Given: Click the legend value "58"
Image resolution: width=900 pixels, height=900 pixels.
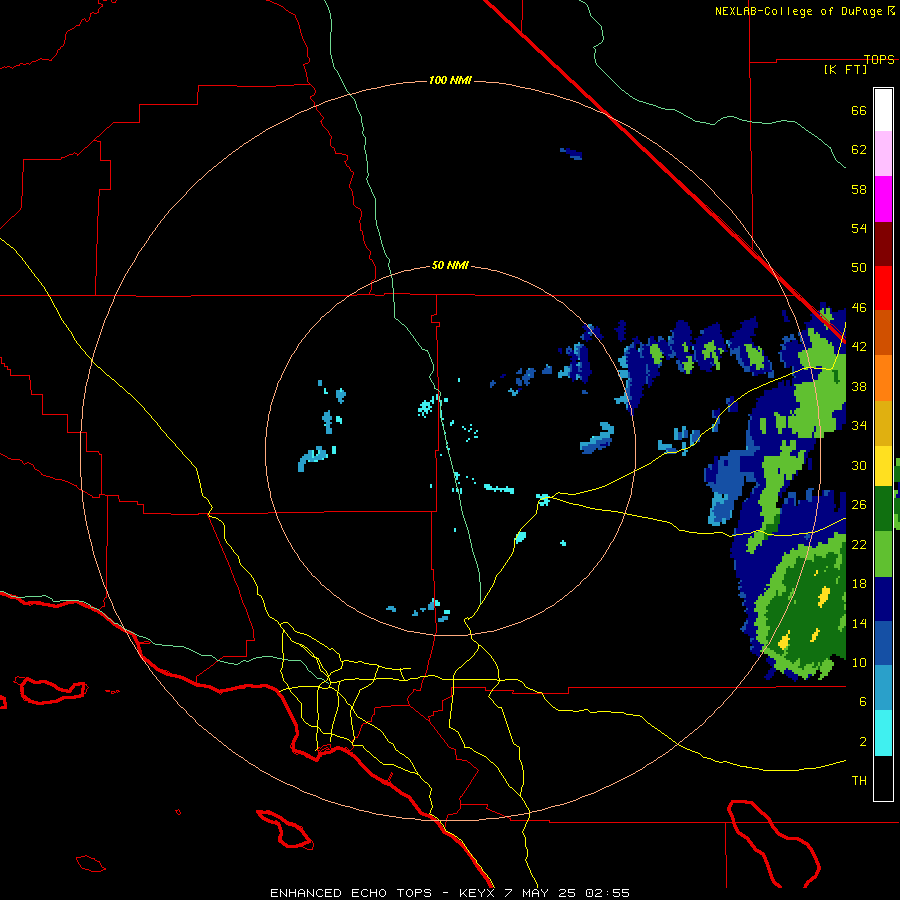Looking at the screenshot, I should [x=859, y=189].
